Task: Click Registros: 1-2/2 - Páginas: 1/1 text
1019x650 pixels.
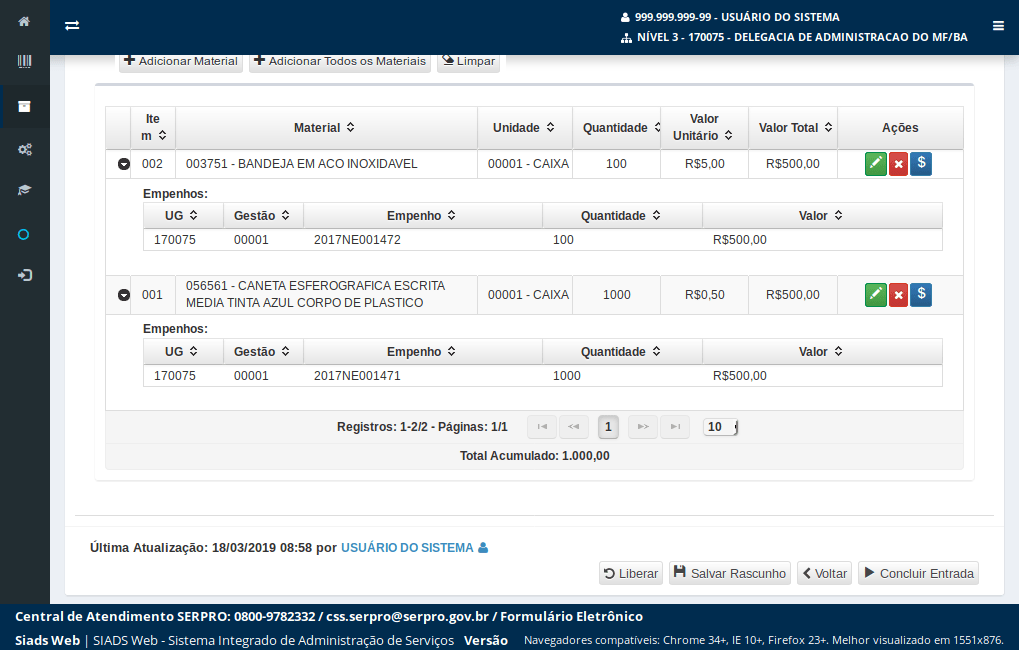Action: (x=422, y=427)
